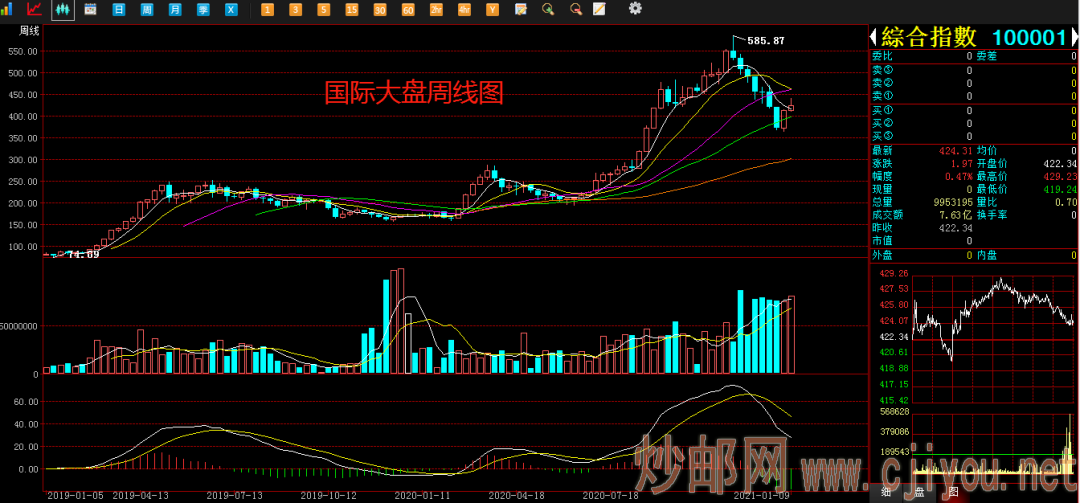Switch to the 图 tab at bottom right
This screenshot has height=503, width=1080.
pos(953,492)
